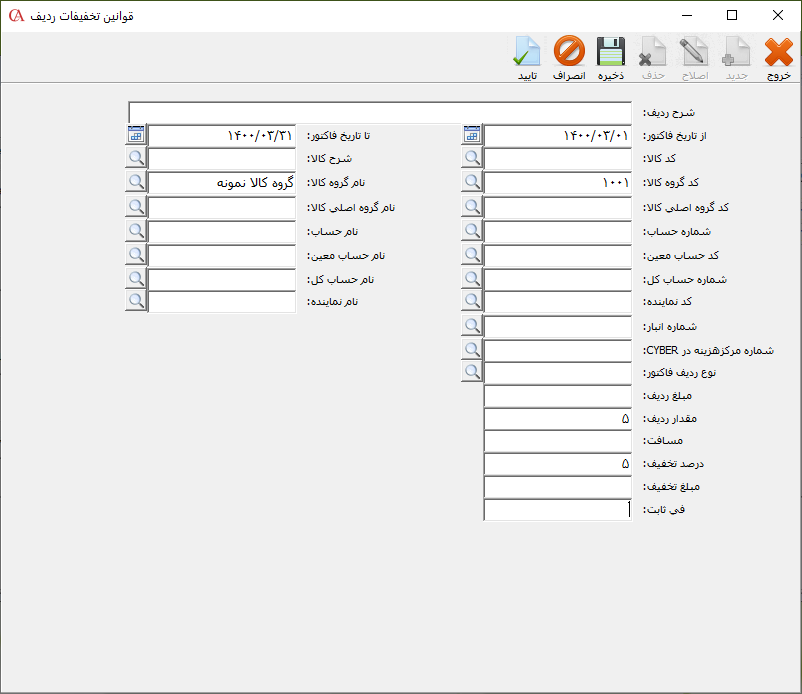Search lookup for کد کالا field
The width and height of the screenshot is (802, 694).
point(472,159)
